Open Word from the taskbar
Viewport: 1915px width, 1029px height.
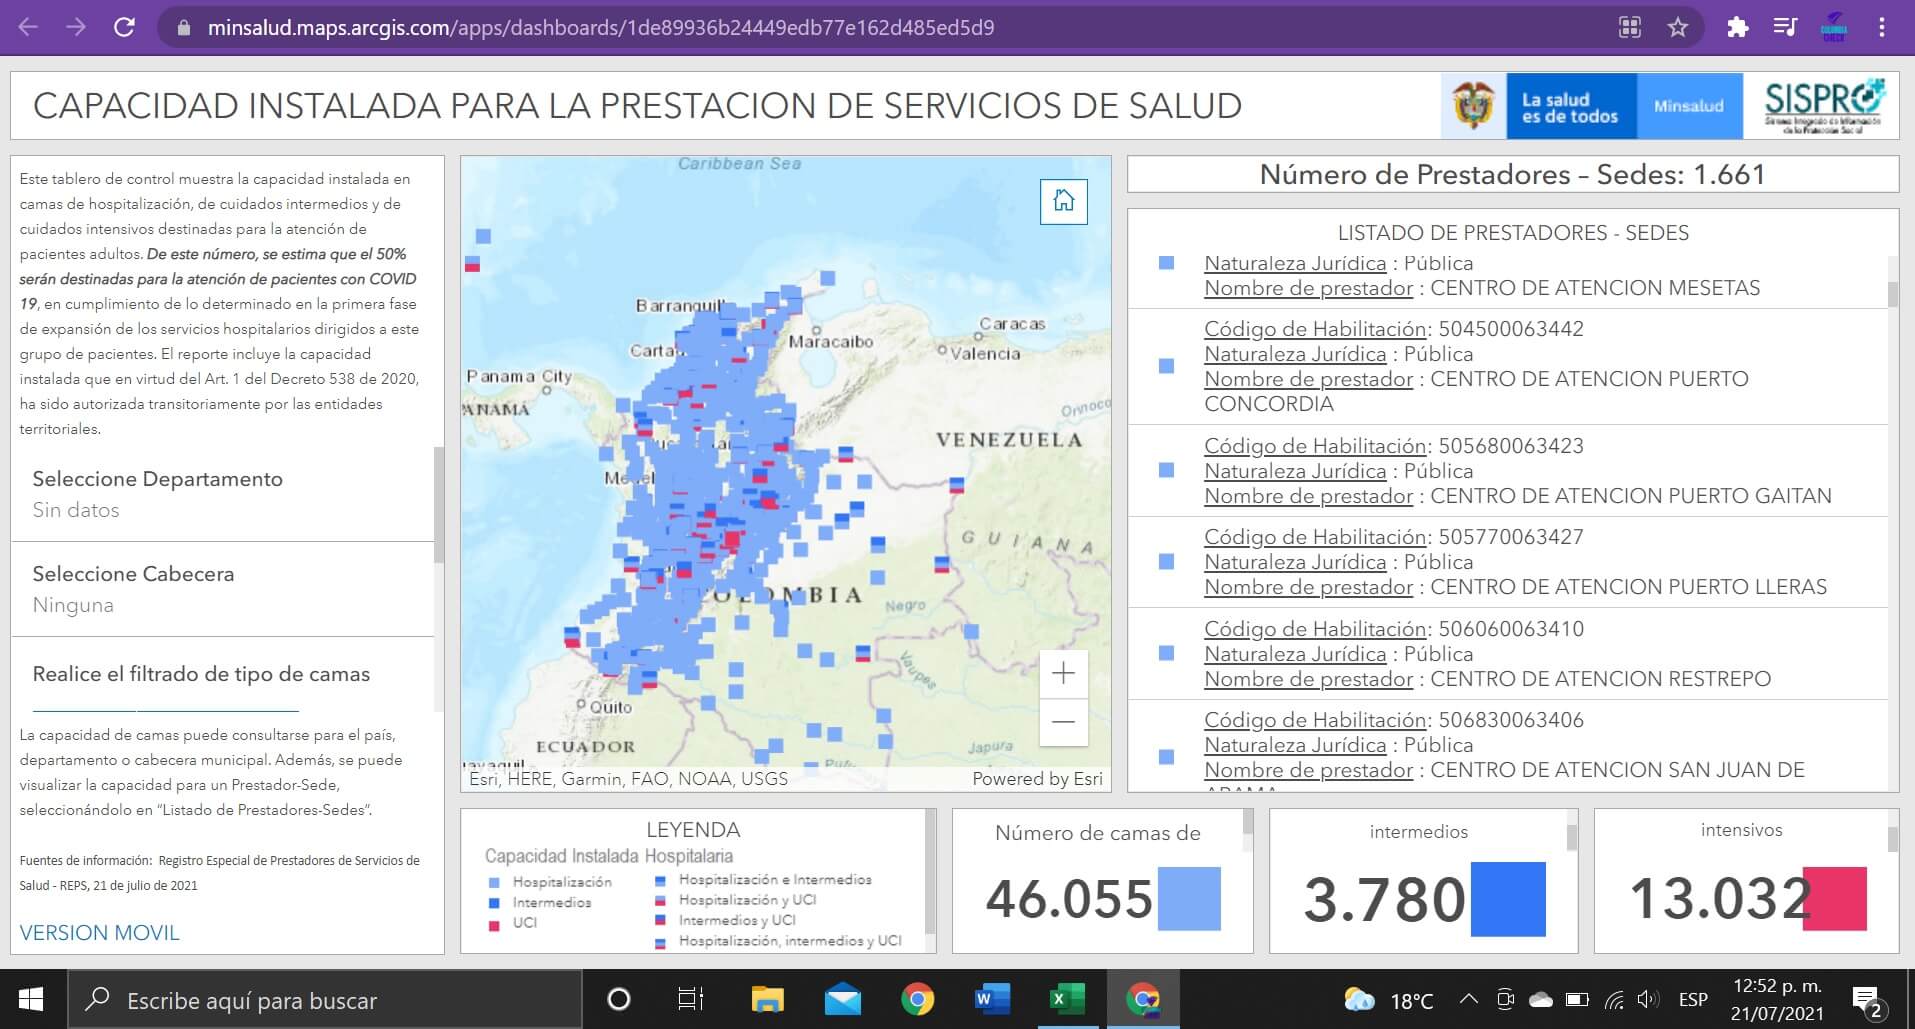pos(992,999)
